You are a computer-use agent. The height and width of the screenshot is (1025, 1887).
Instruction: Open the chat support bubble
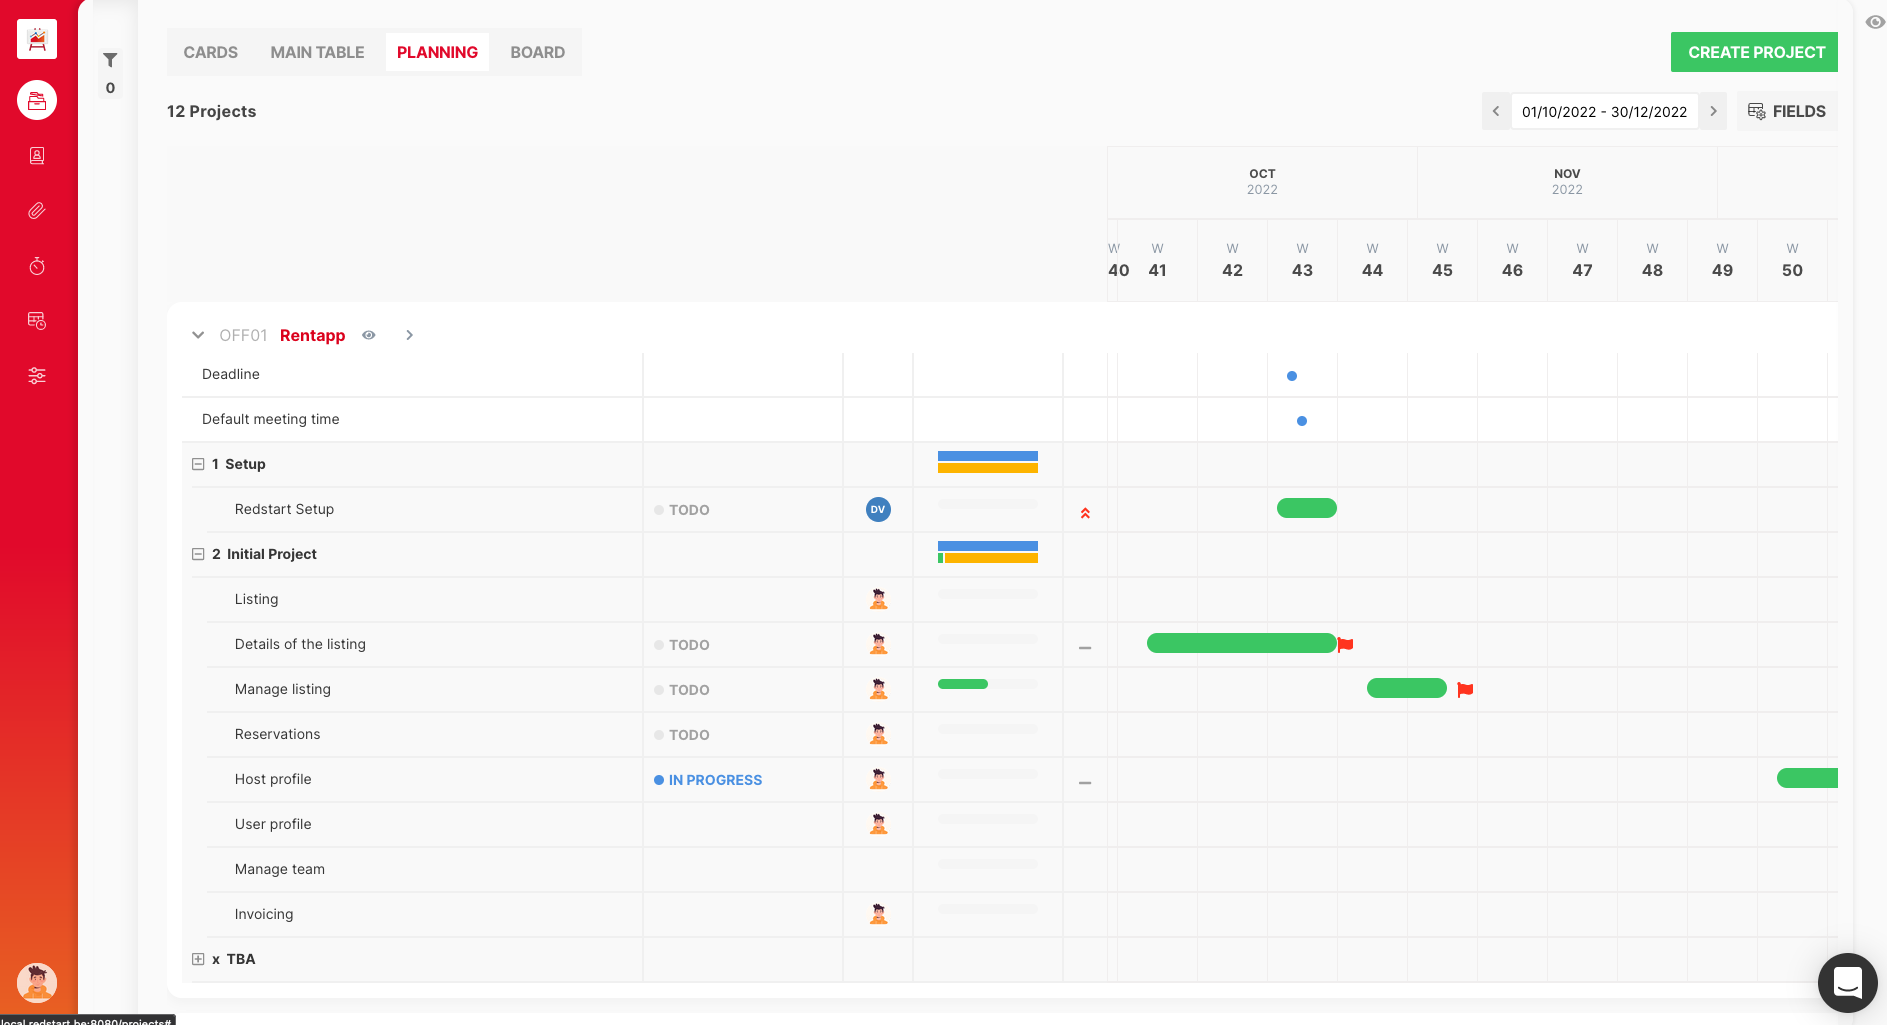pos(1847,983)
